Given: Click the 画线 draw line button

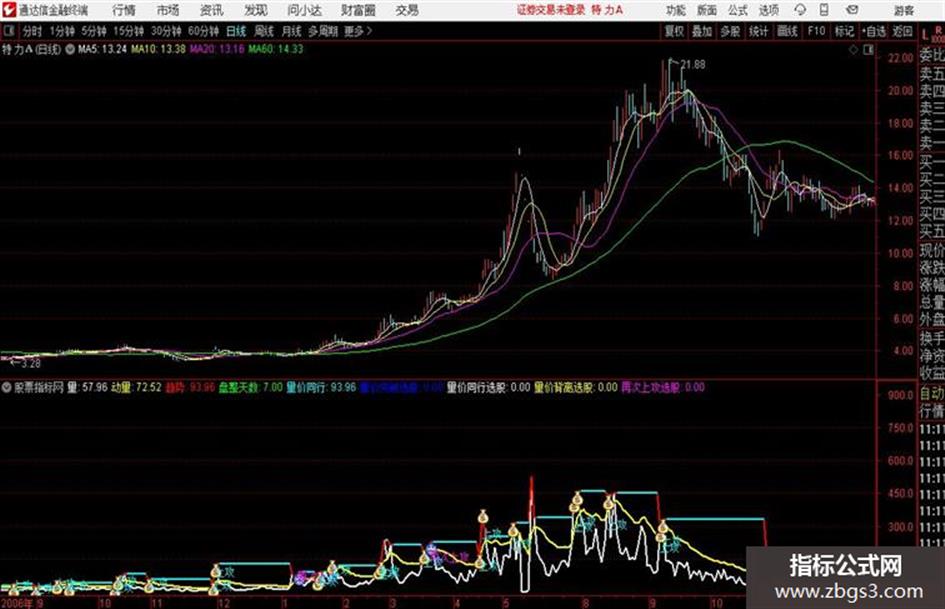Looking at the screenshot, I should click(x=787, y=31).
